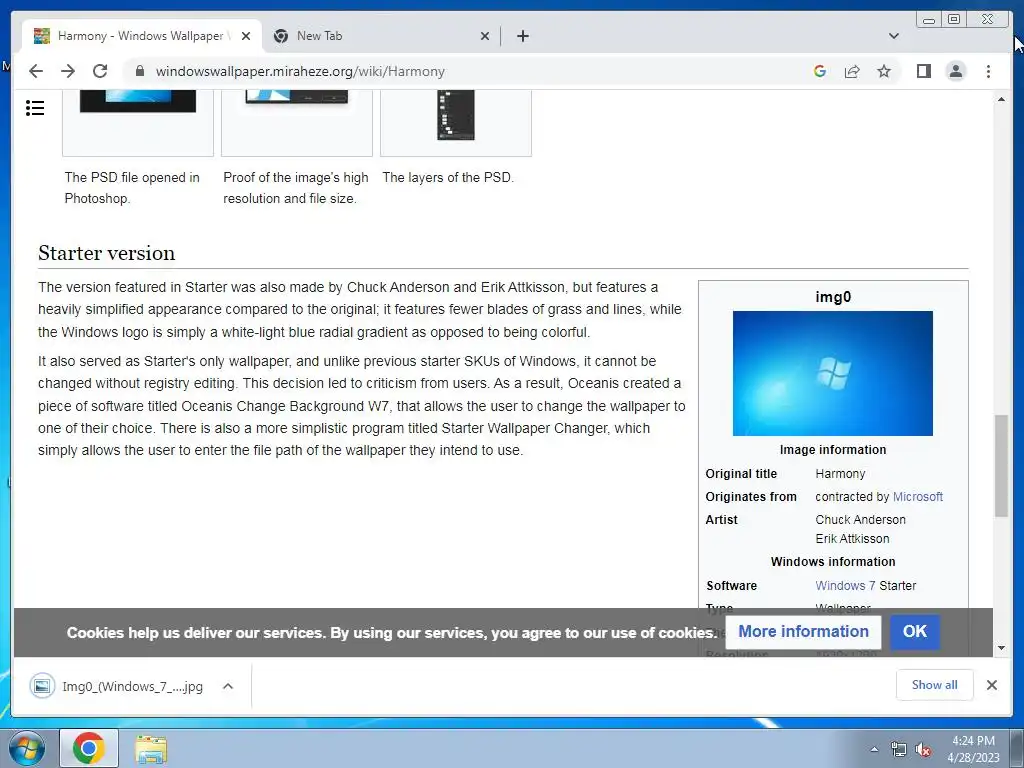Click the 'Windows information' infobox header
The width and height of the screenshot is (1024, 768).
pyautogui.click(x=833, y=561)
